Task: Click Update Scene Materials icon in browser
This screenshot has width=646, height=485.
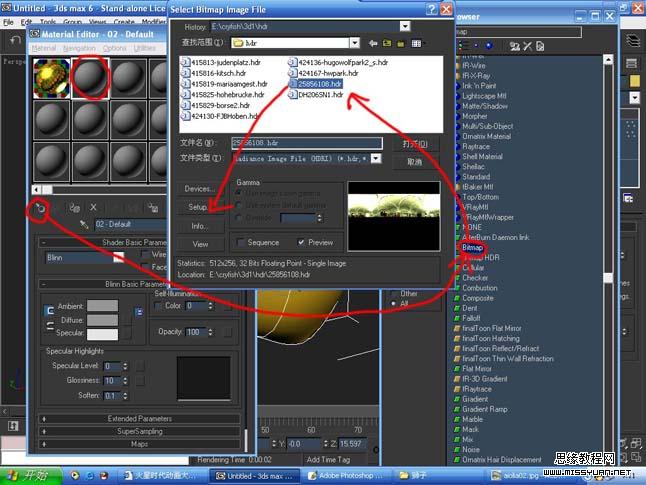Action: coord(515,46)
